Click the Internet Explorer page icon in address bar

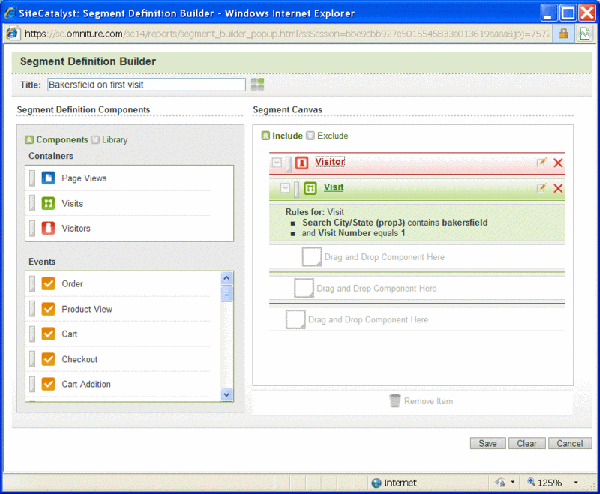pos(12,34)
